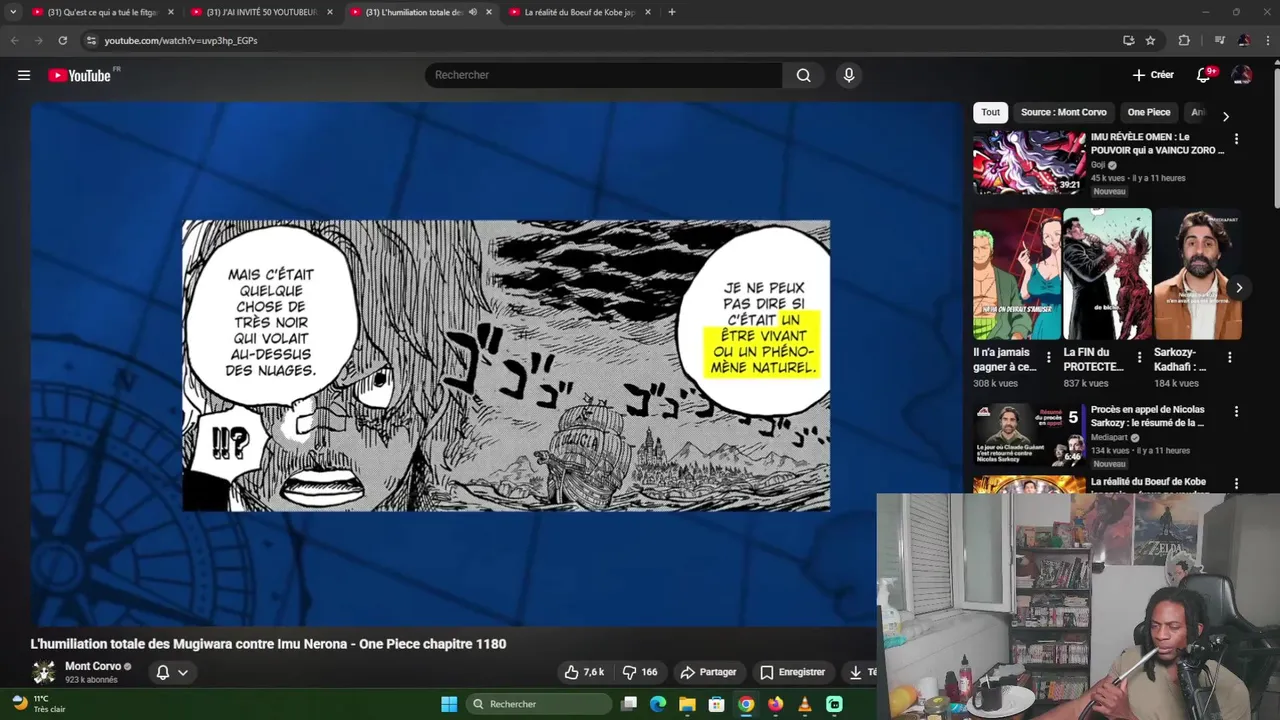This screenshot has width=1280, height=720.
Task: Install app icon in address bar
Action: coord(1128,40)
